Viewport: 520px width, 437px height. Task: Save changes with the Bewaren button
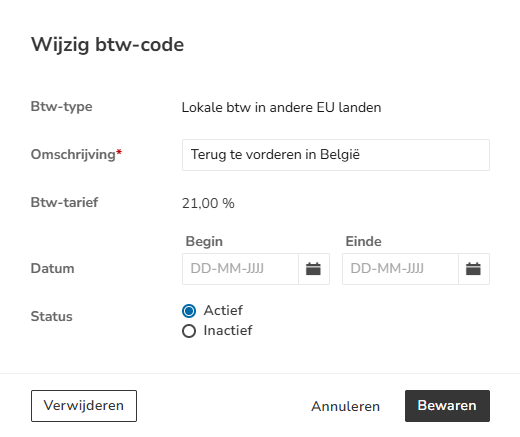[447, 406]
